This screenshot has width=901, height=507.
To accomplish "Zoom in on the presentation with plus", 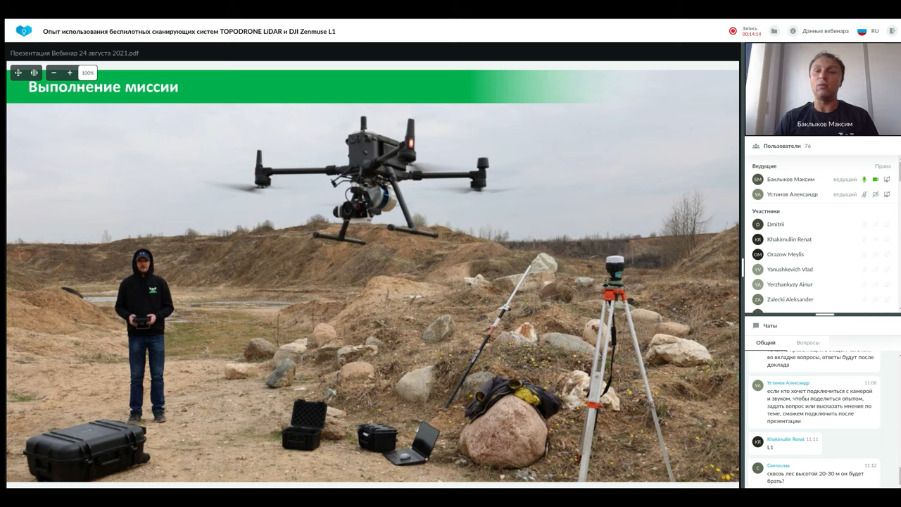I will 70,73.
